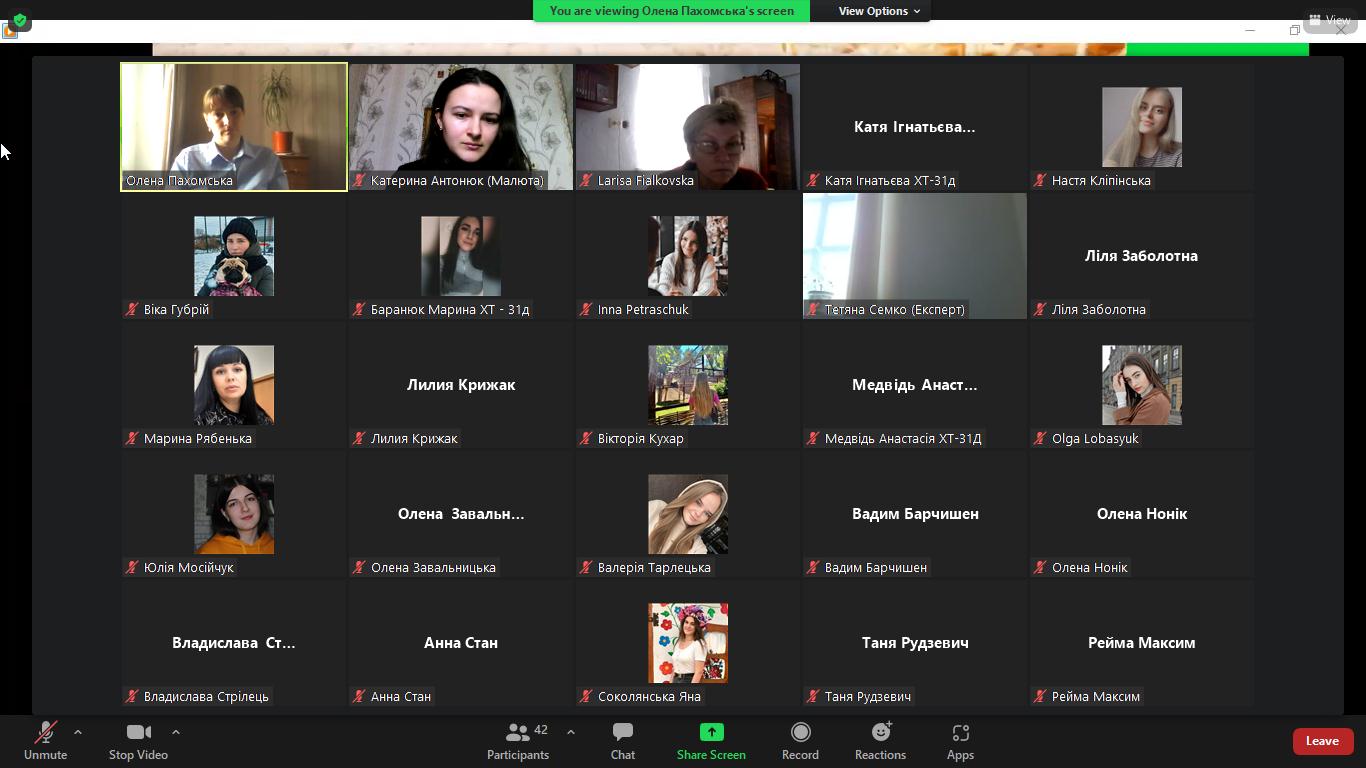
Task: Stop Video using the camera icon
Action: pyautogui.click(x=138, y=740)
